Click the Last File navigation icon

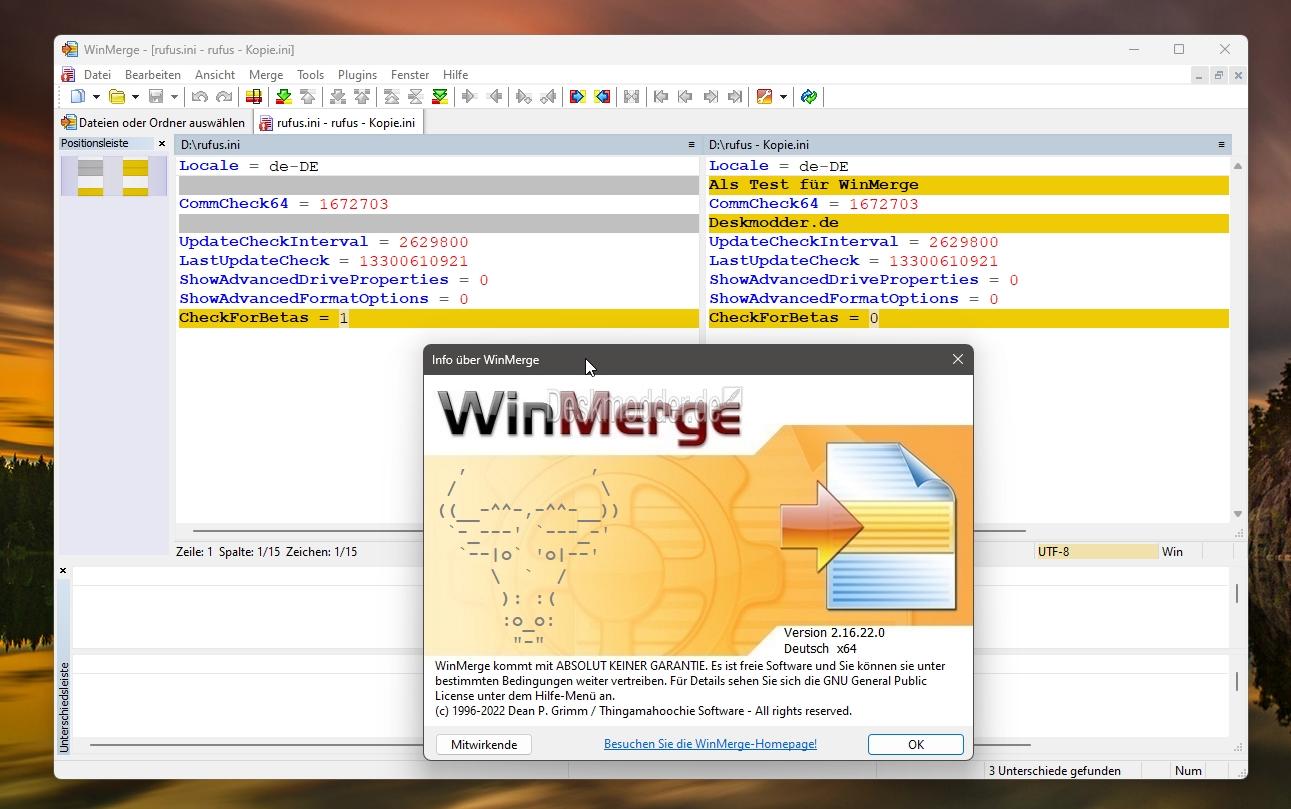pyautogui.click(x=735, y=97)
